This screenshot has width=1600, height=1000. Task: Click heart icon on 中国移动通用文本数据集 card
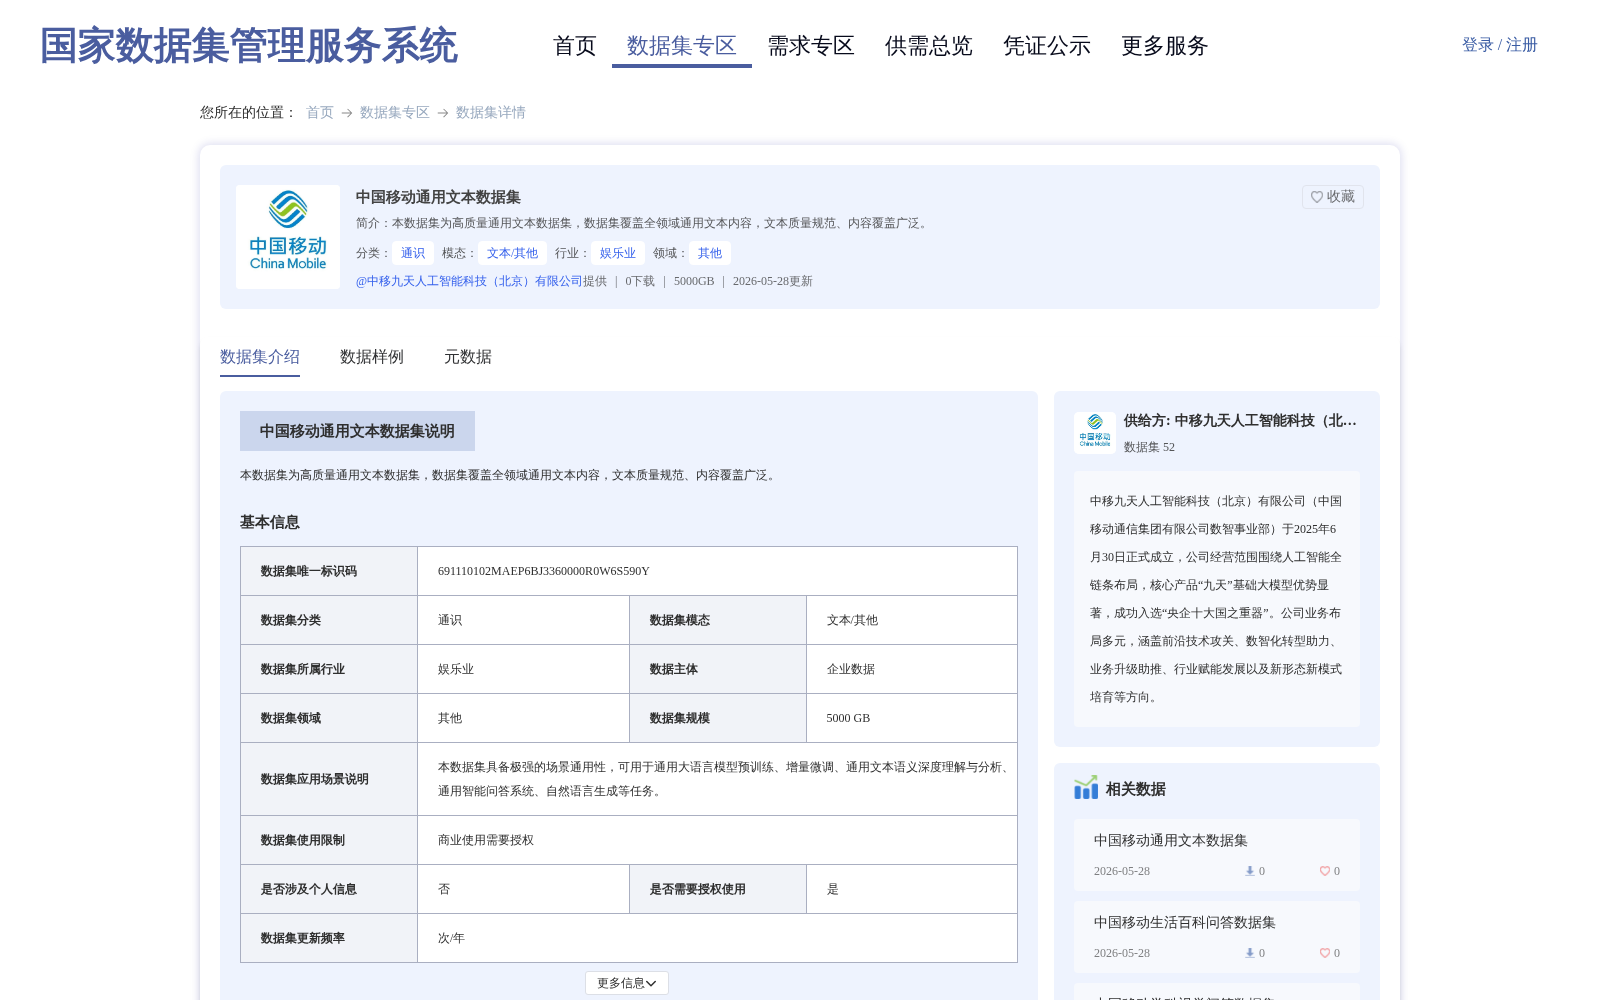1324,871
